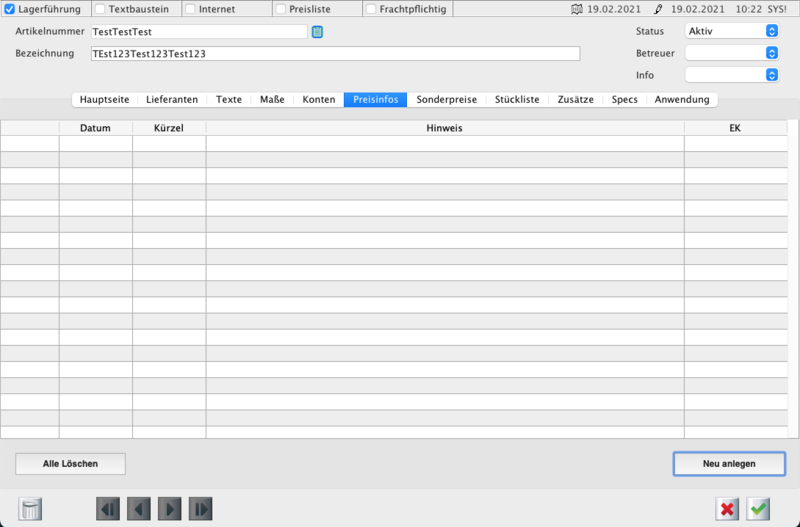Go to the previous record arrow
The width and height of the screenshot is (800, 527).
click(139, 509)
